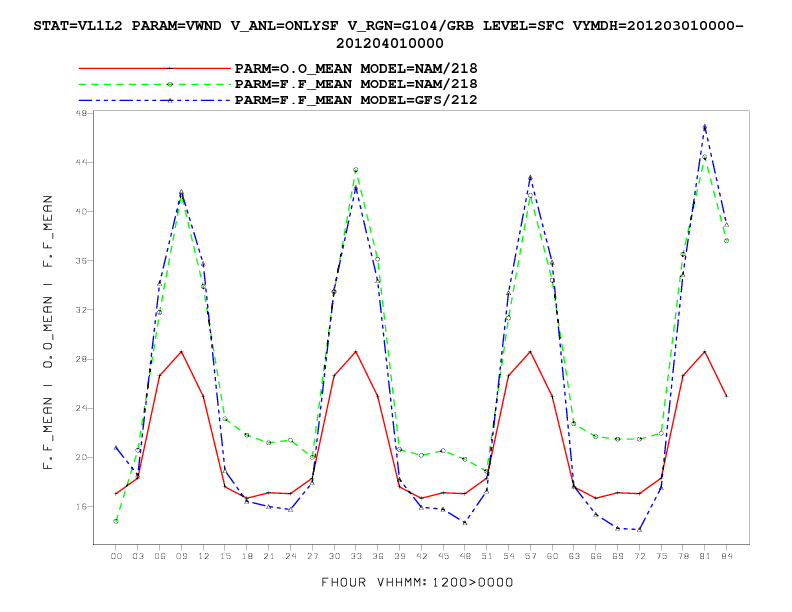792x612 pixels.
Task: Click the blue GFS peak marker at hour 57
Action: [x=530, y=178]
